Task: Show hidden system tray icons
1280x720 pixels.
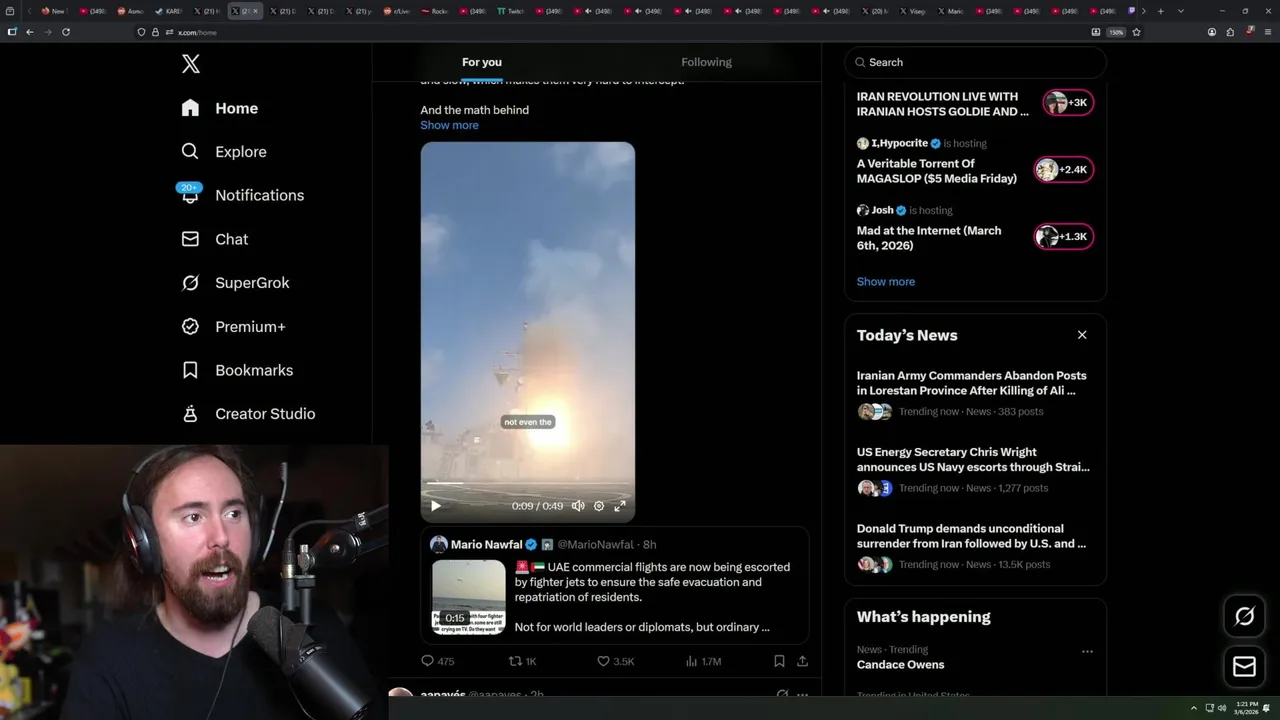Action: [1193, 708]
